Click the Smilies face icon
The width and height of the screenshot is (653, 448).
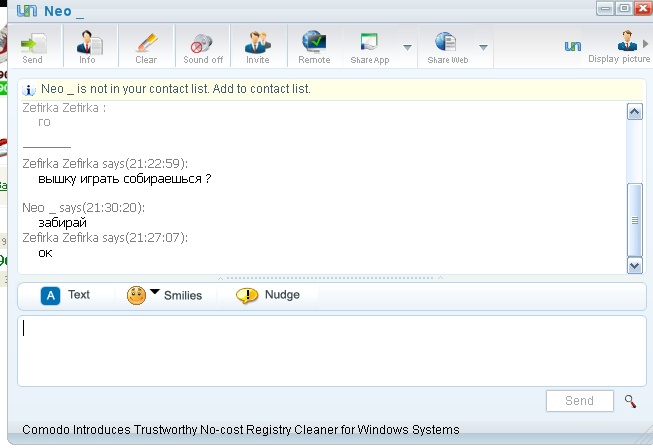click(x=136, y=296)
